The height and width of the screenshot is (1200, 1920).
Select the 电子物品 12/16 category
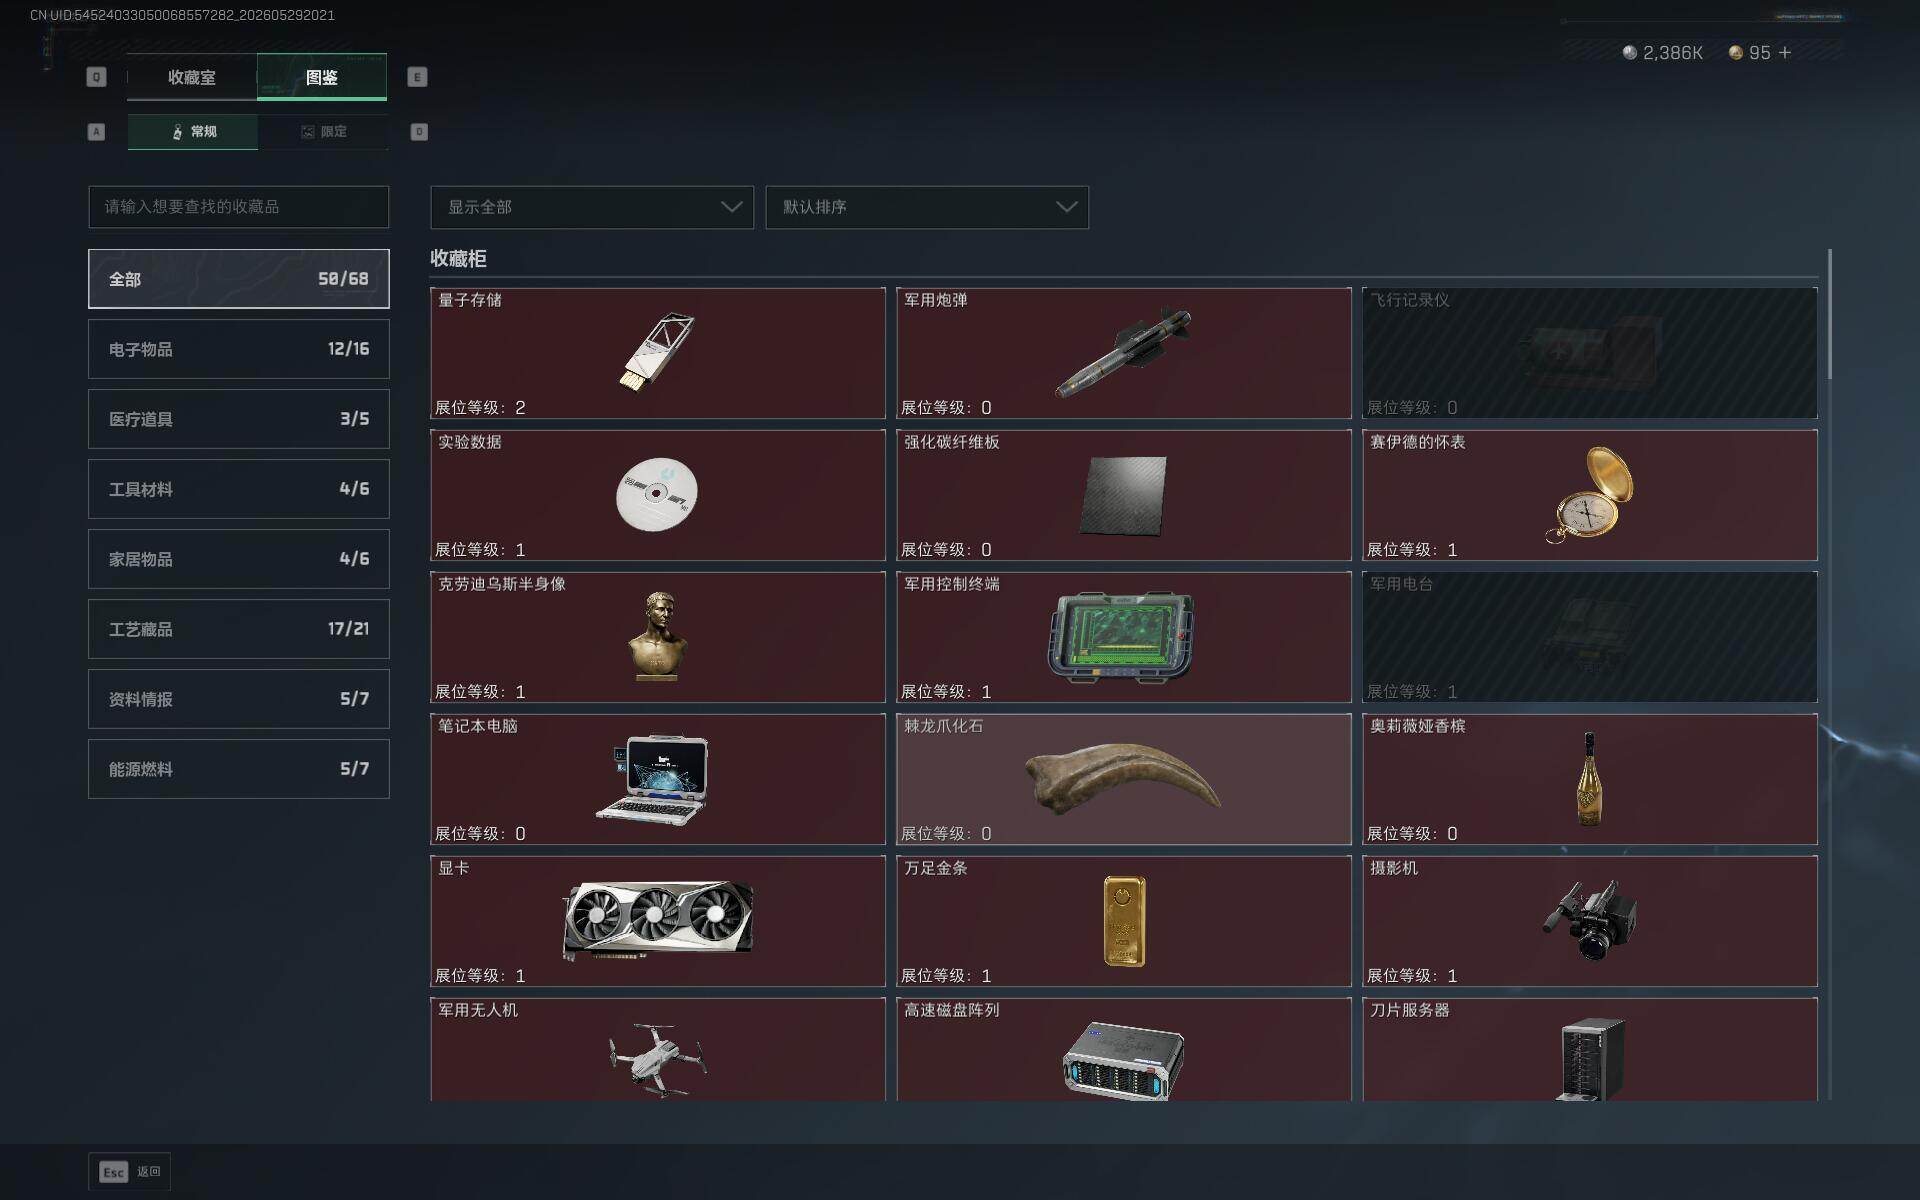(x=238, y=349)
